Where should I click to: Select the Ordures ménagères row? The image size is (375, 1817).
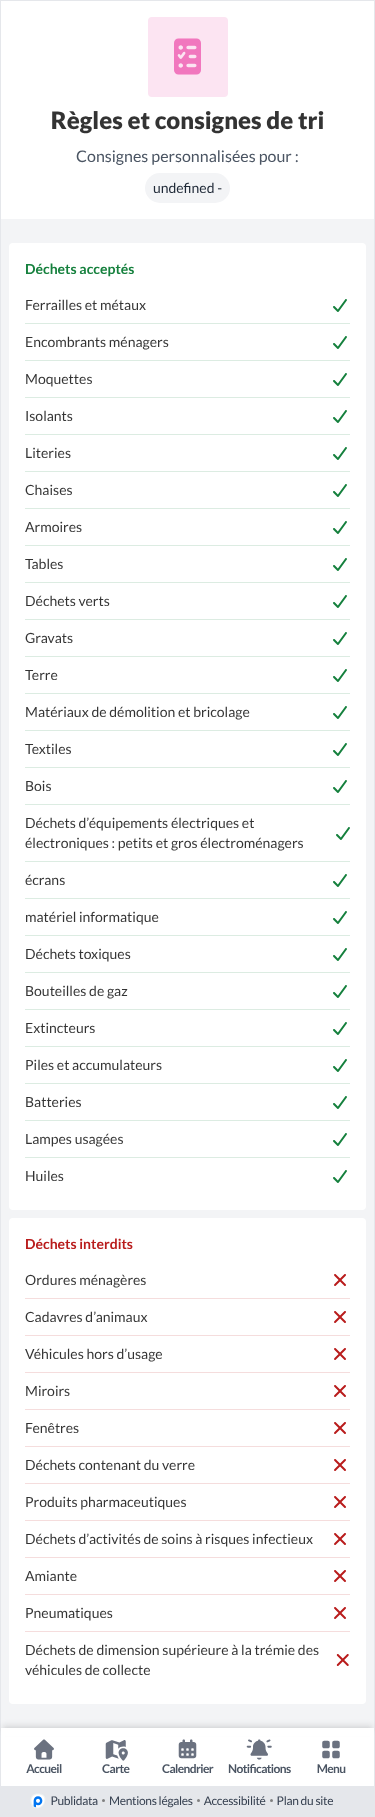(187, 1280)
